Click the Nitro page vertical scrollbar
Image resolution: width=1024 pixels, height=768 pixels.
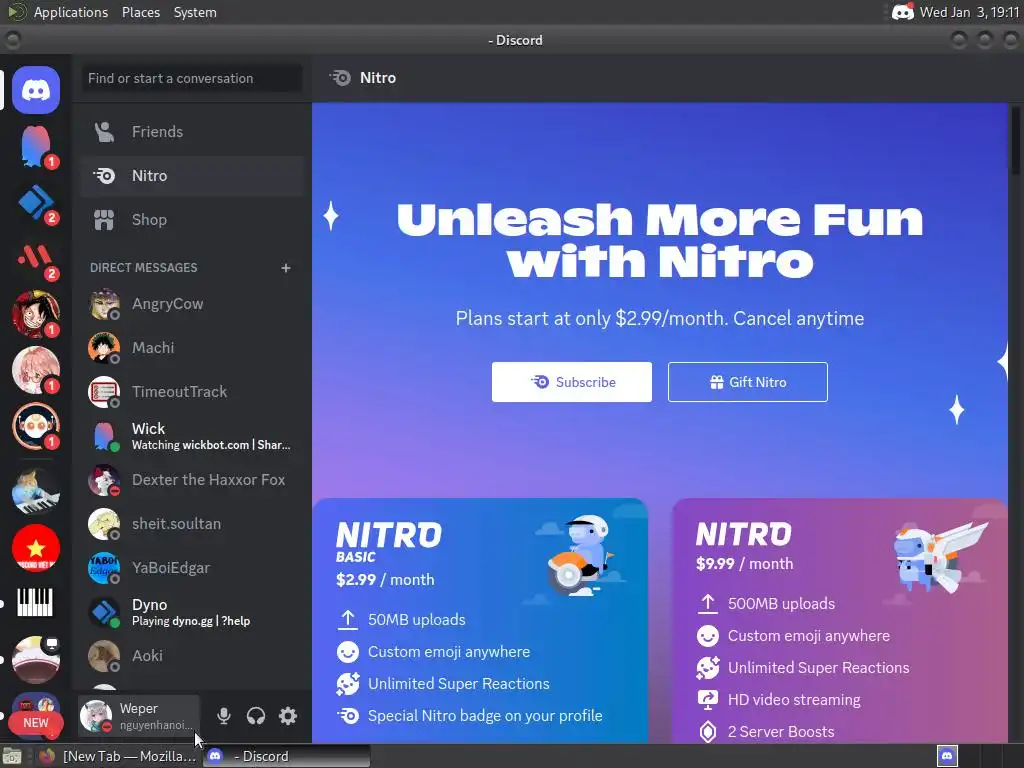click(1015, 140)
